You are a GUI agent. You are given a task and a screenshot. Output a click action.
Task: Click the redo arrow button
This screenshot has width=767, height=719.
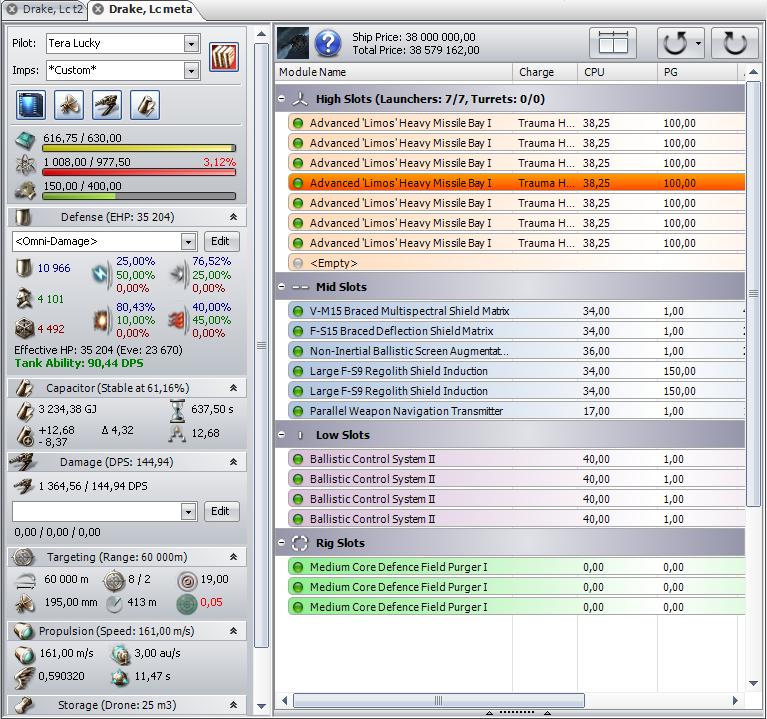click(x=735, y=43)
